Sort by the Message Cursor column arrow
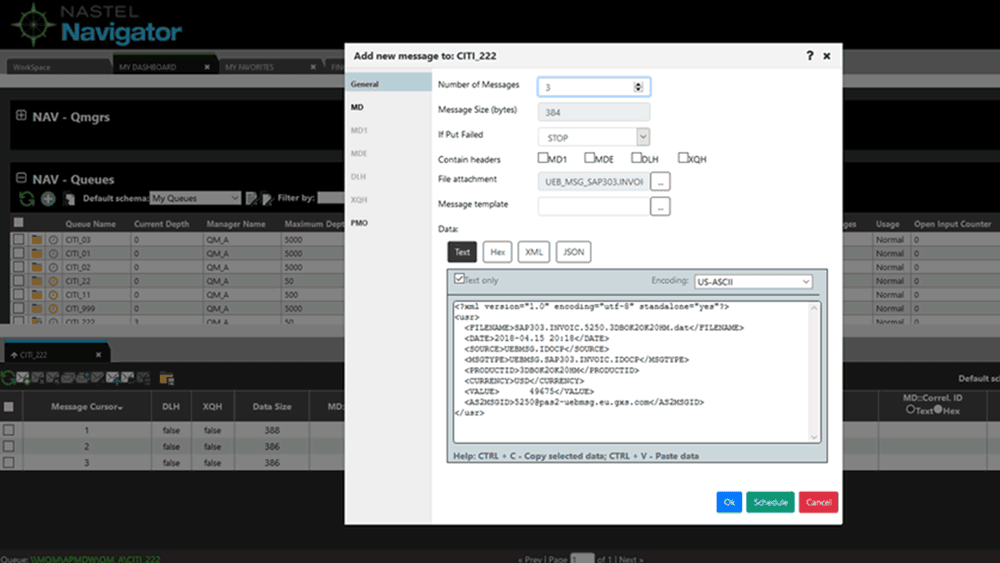The image size is (1000, 563). [121, 407]
